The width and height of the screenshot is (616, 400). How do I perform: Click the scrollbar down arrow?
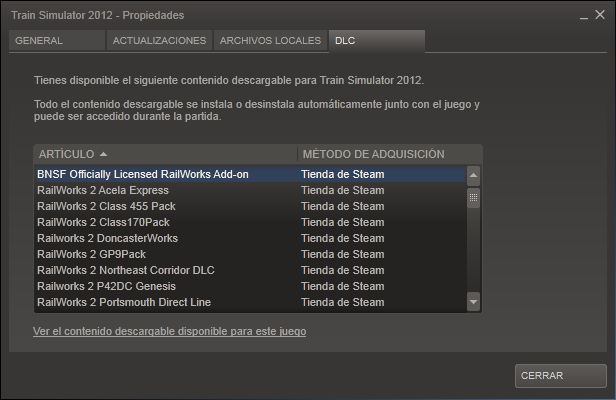(x=474, y=301)
